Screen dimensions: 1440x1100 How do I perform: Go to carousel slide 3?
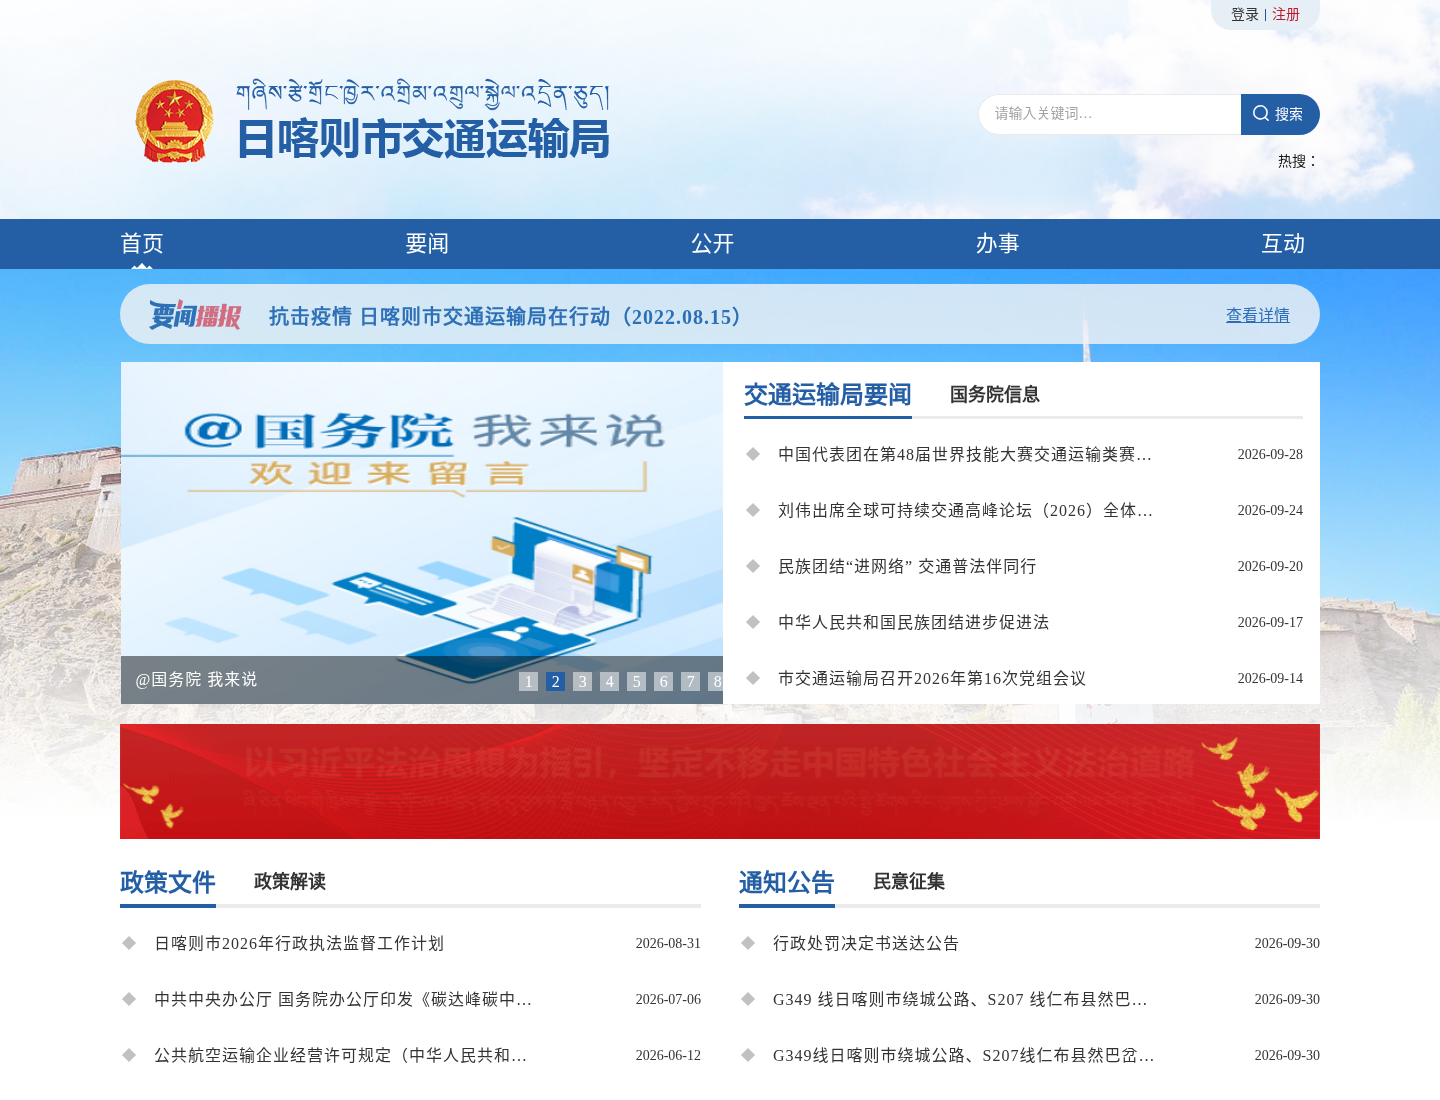[x=583, y=682]
